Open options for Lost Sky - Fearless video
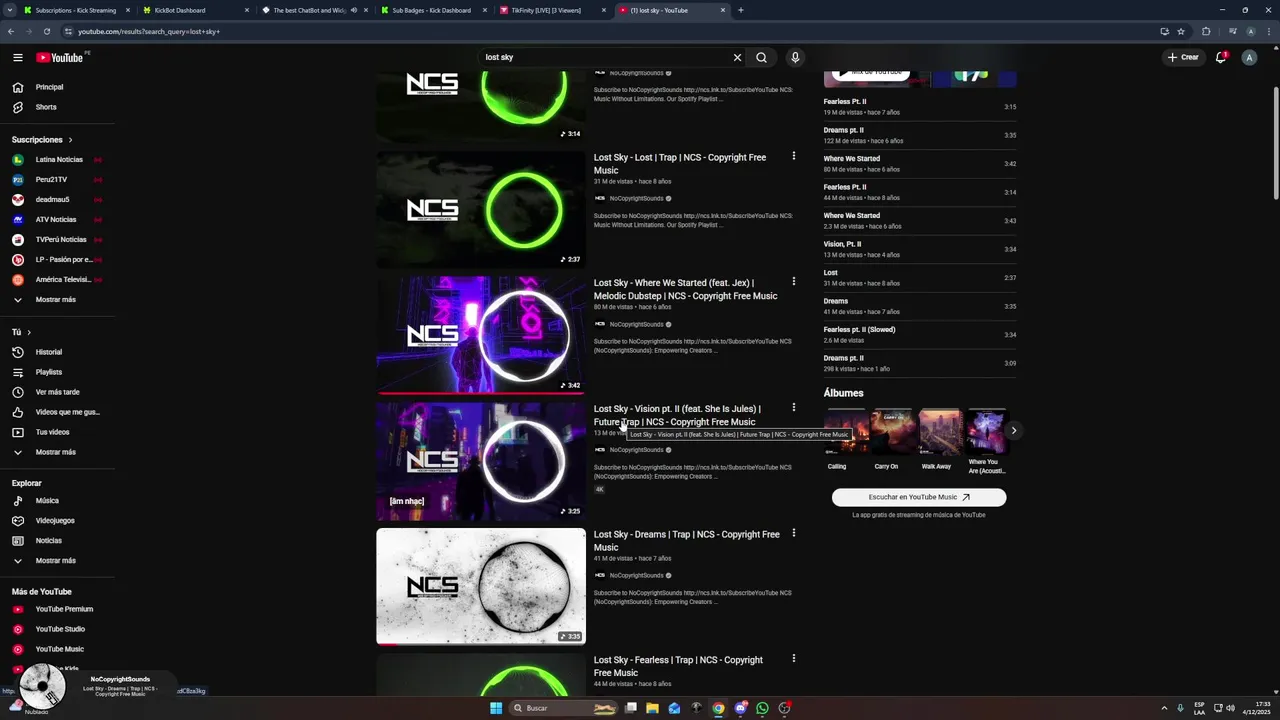 pos(794,659)
